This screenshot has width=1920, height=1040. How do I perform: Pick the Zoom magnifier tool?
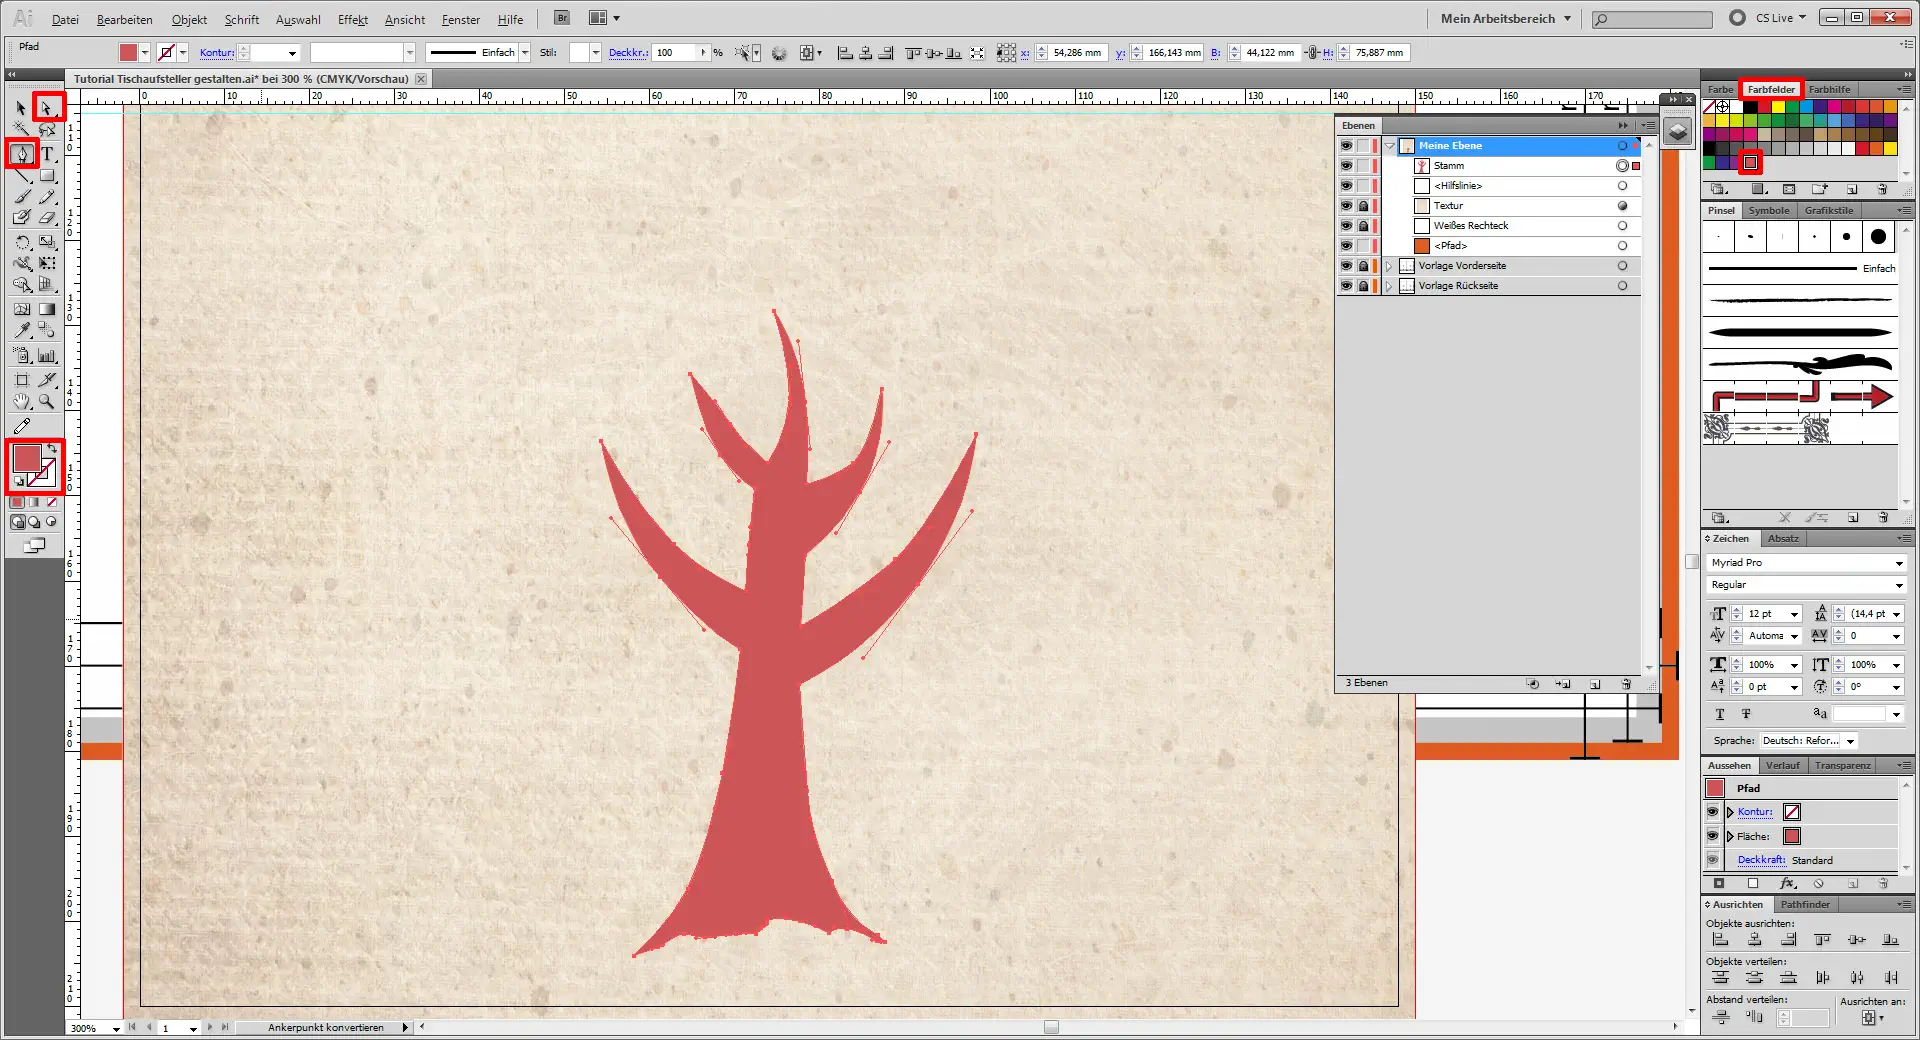[x=46, y=402]
